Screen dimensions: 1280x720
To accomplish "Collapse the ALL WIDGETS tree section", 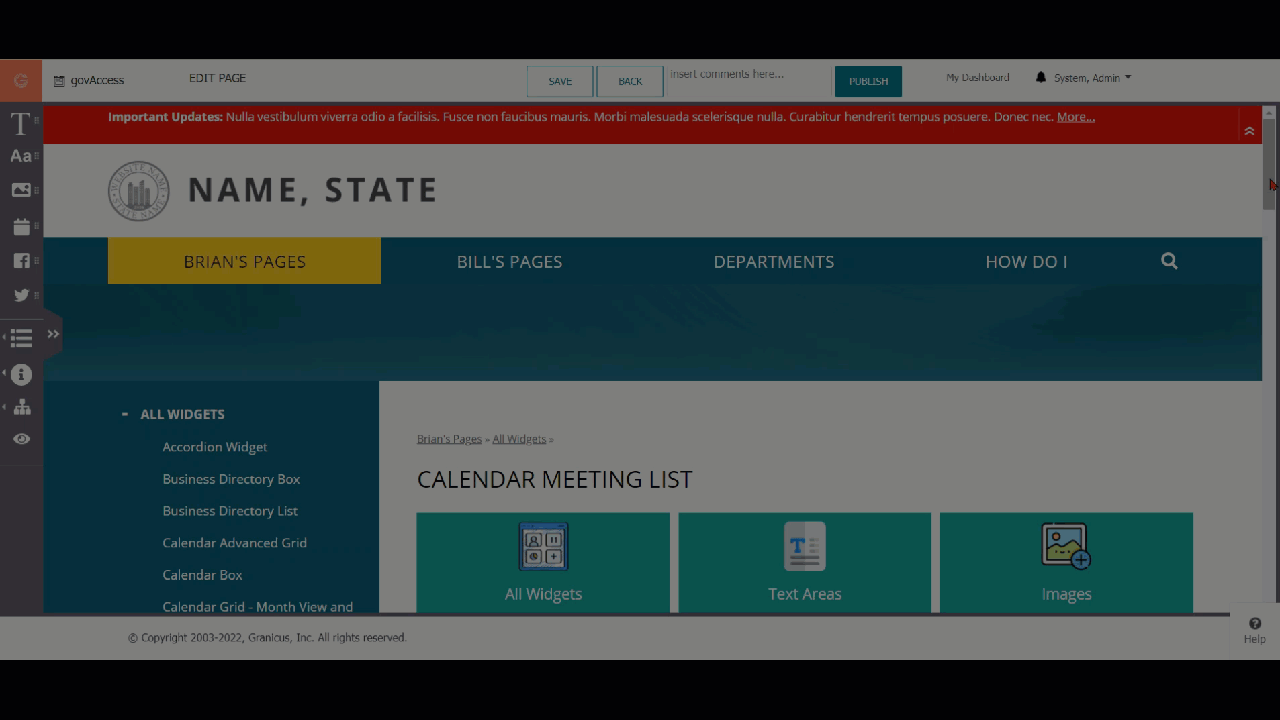I will point(124,414).
